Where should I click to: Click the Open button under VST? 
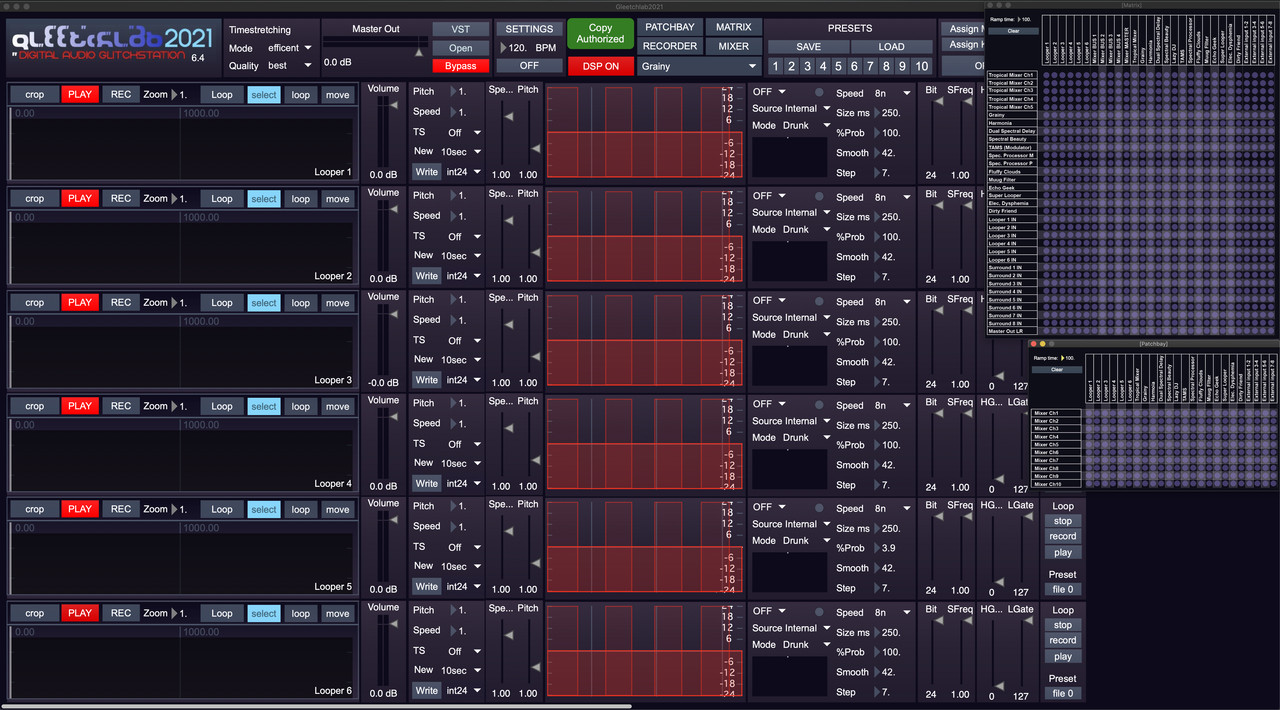(x=461, y=48)
